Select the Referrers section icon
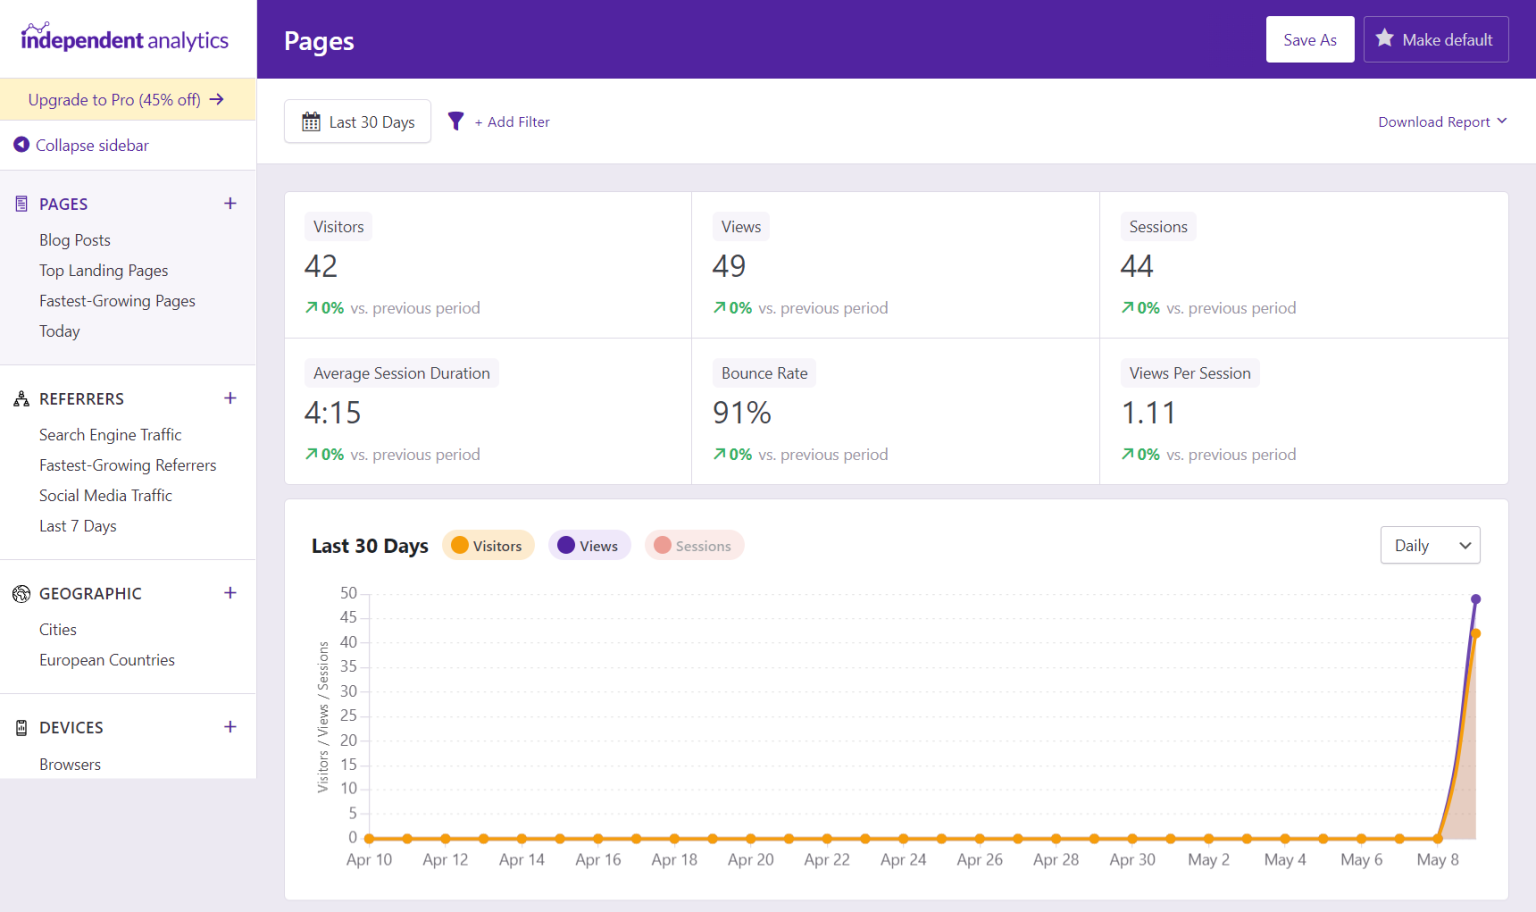 (20, 398)
